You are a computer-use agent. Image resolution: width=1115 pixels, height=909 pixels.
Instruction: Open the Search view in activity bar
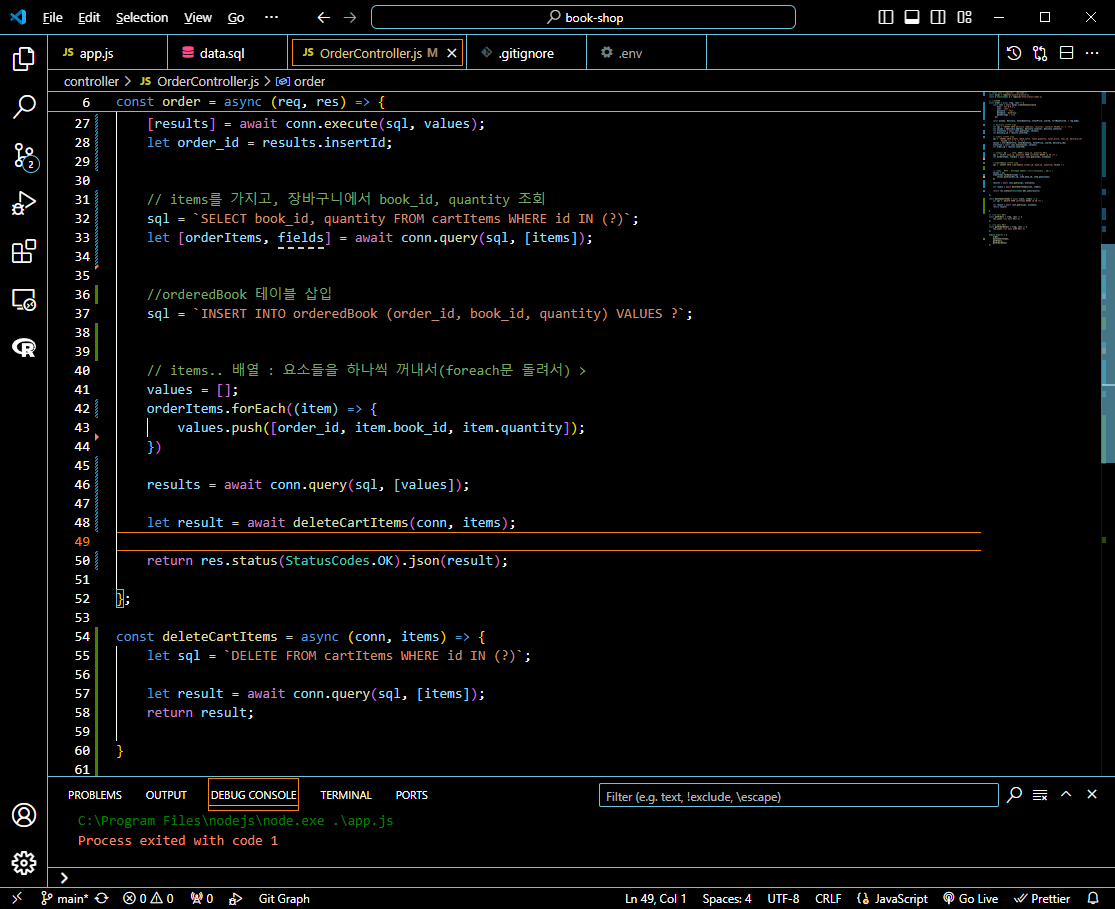pos(23,107)
